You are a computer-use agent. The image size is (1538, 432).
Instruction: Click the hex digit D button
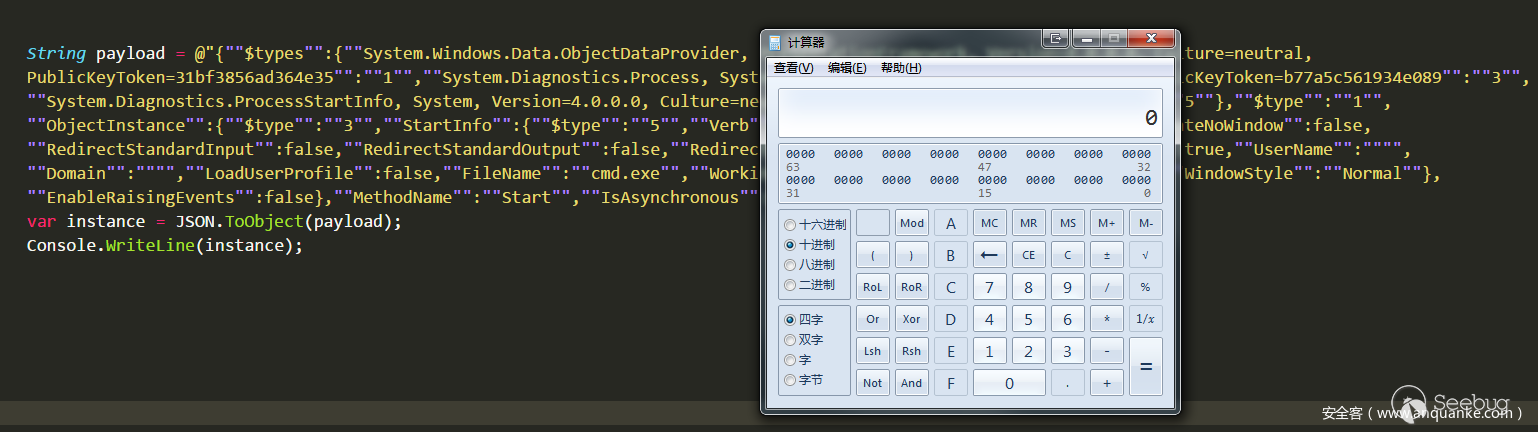tap(950, 319)
